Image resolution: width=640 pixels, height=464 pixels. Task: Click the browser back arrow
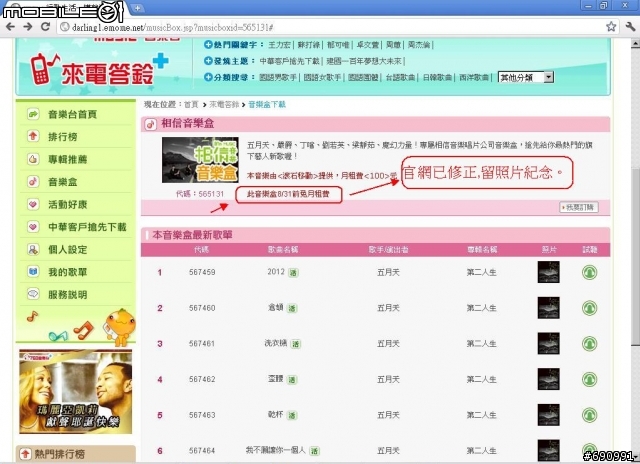(x=11, y=27)
